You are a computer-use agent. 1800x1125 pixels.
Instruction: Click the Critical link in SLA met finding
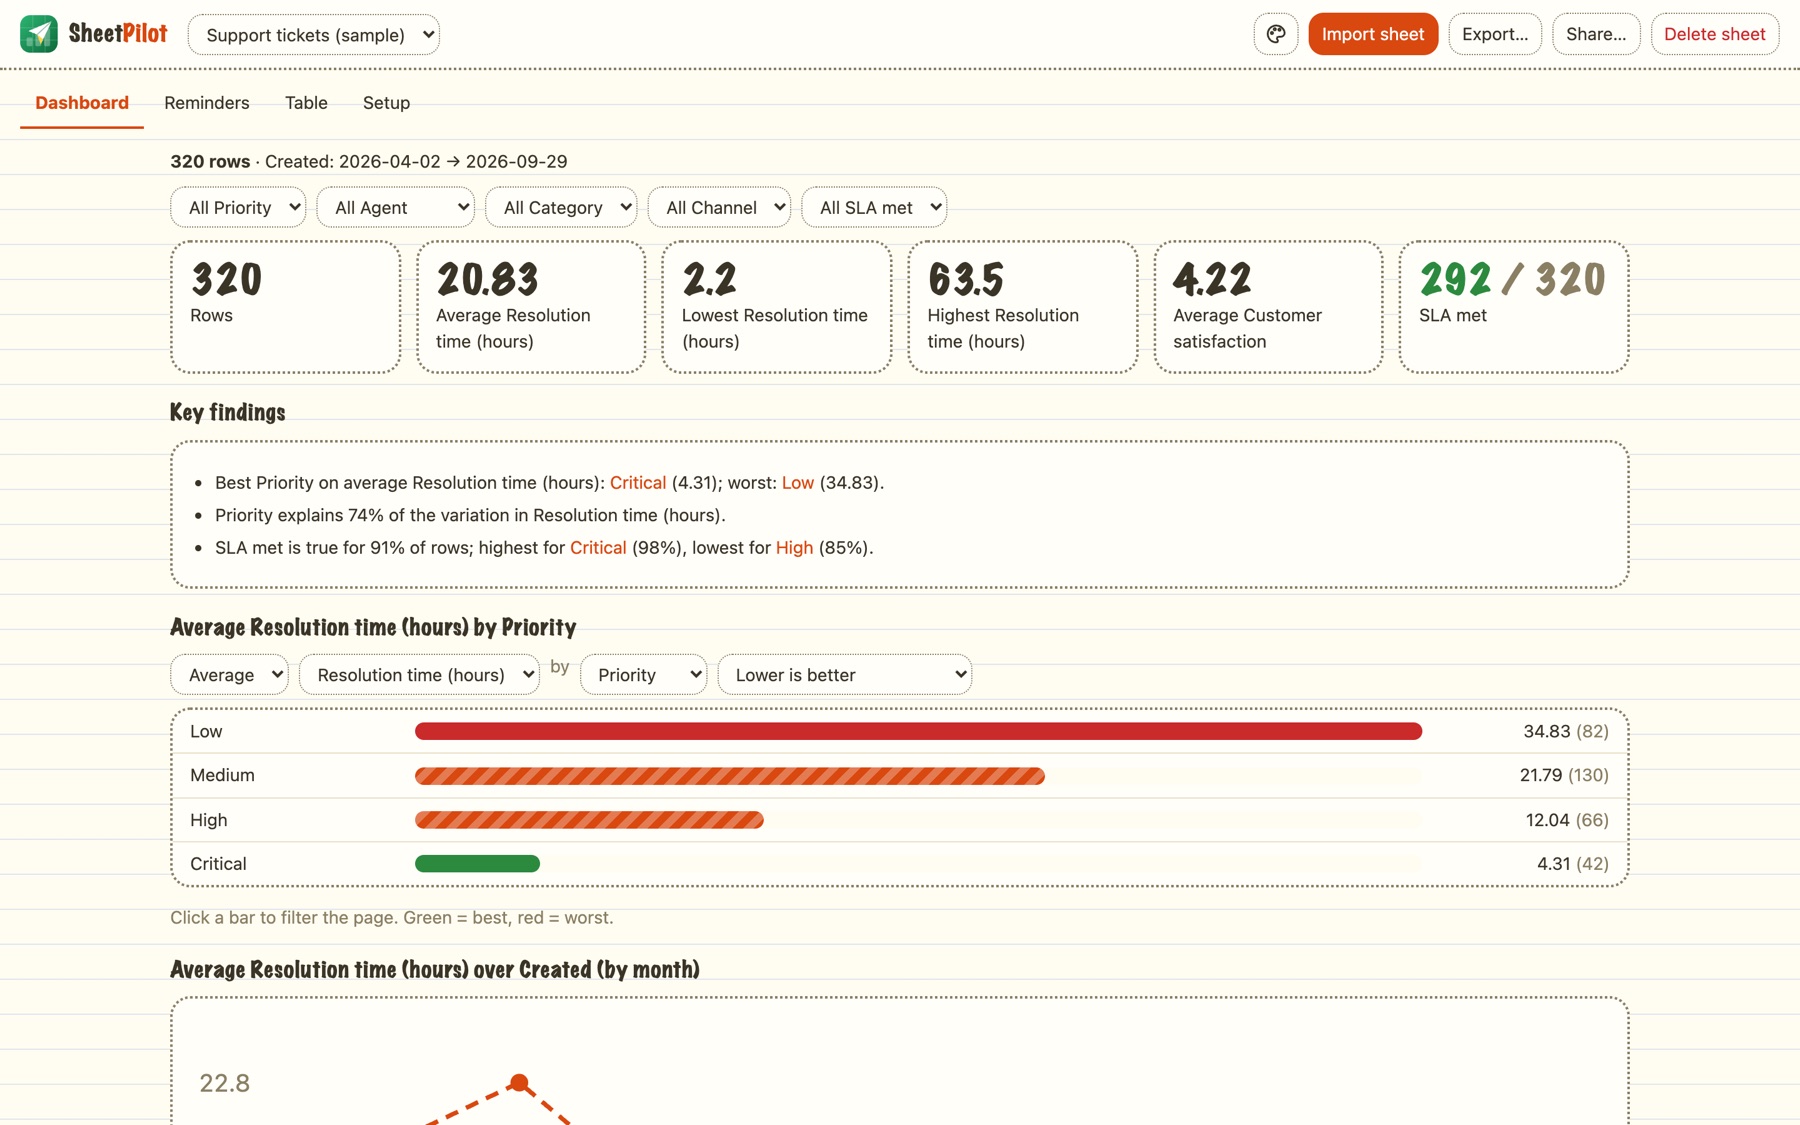[598, 548]
